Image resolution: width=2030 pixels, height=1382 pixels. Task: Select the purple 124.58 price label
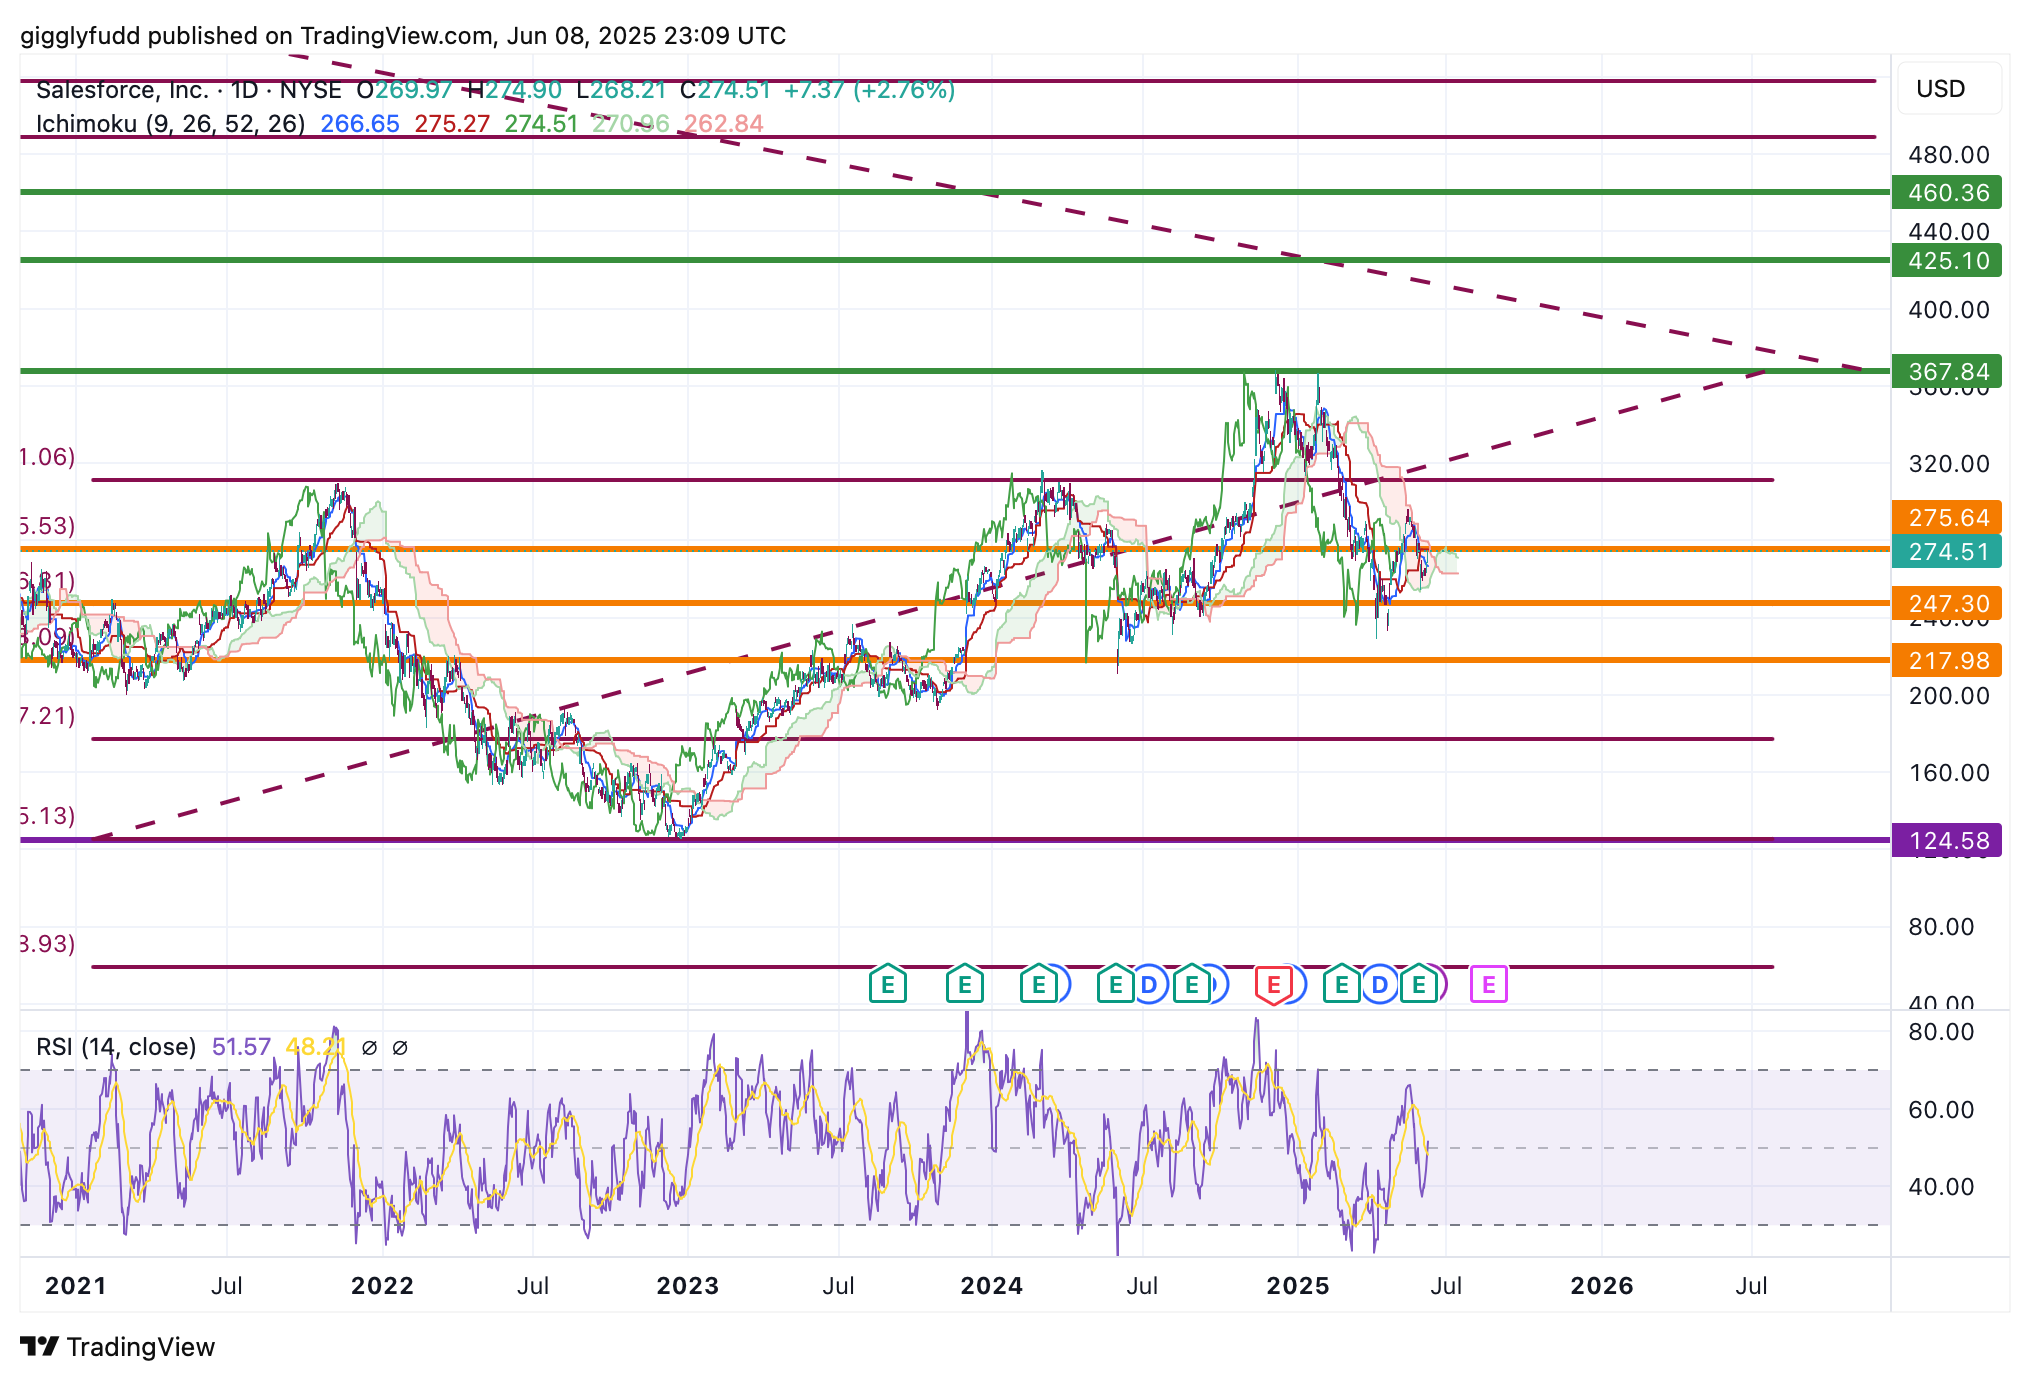(x=1947, y=840)
